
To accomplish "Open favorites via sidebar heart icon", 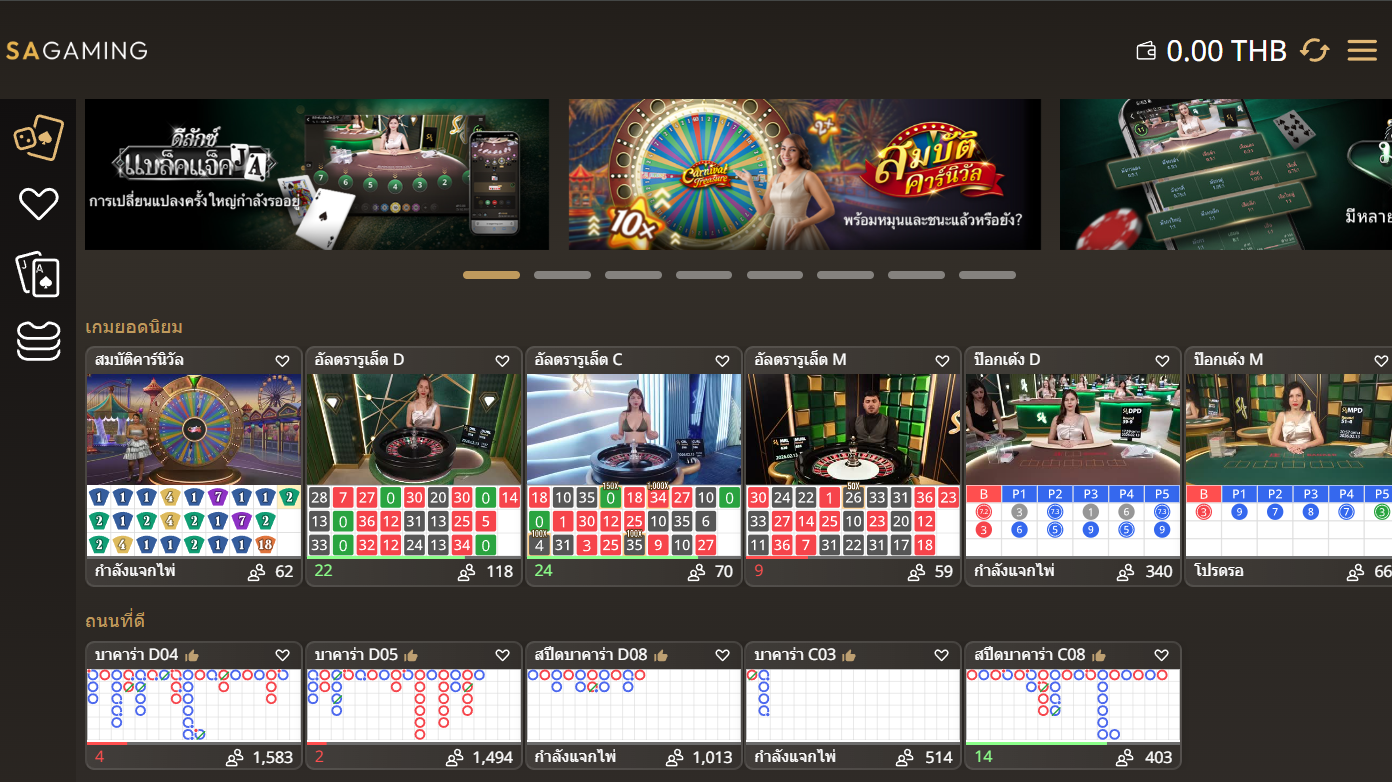I will click(39, 205).
